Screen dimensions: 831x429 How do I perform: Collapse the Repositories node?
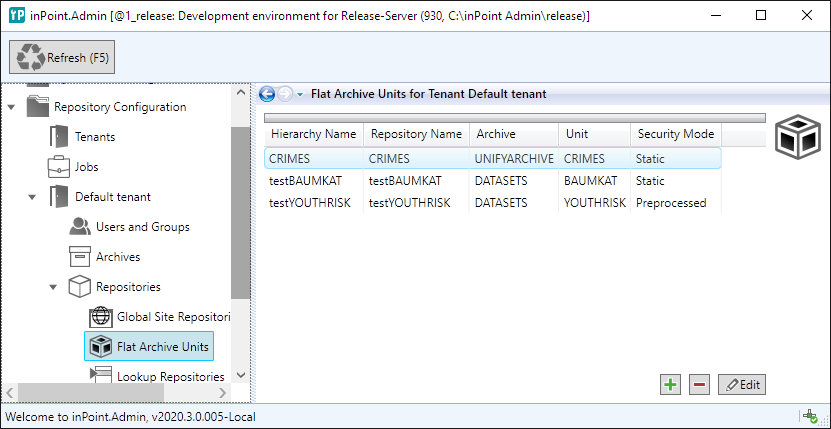coord(54,287)
